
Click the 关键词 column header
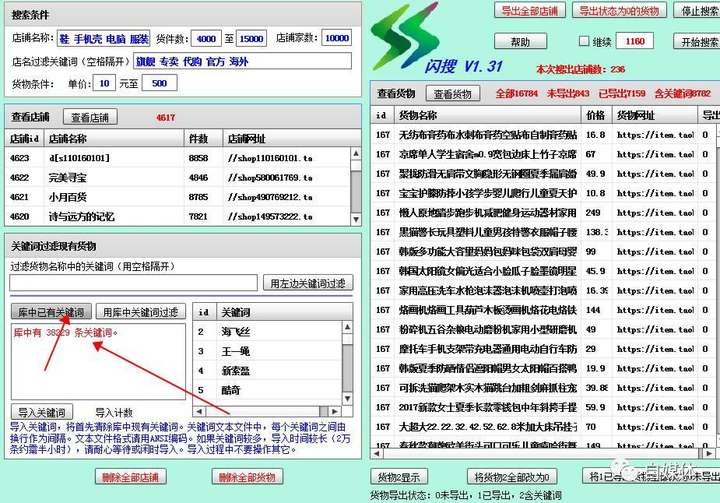click(285, 312)
